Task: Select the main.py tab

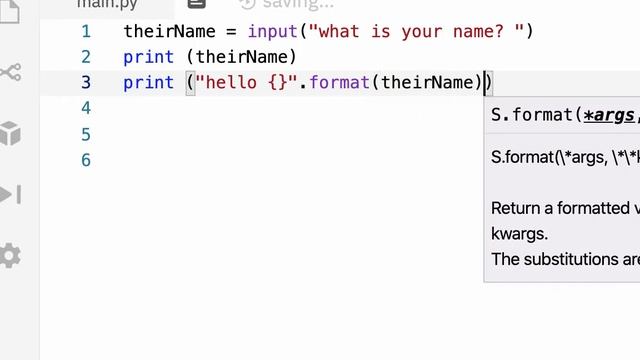Action: click(x=107, y=4)
